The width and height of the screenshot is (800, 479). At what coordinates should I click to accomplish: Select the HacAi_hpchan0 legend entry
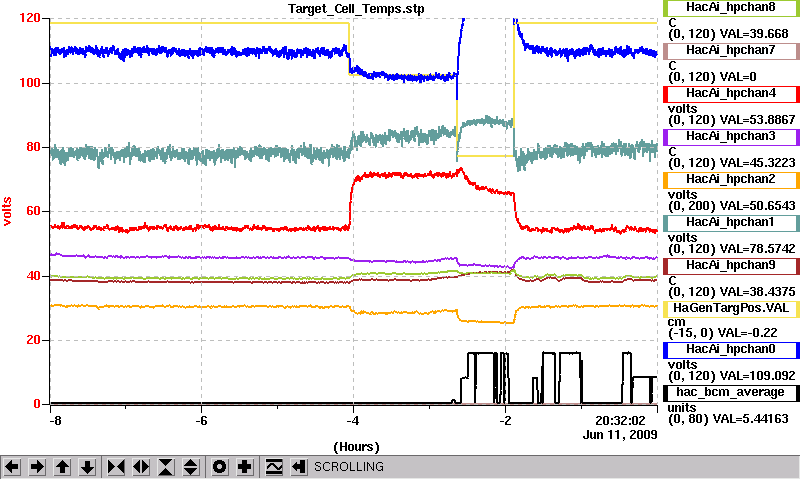pyautogui.click(x=731, y=349)
